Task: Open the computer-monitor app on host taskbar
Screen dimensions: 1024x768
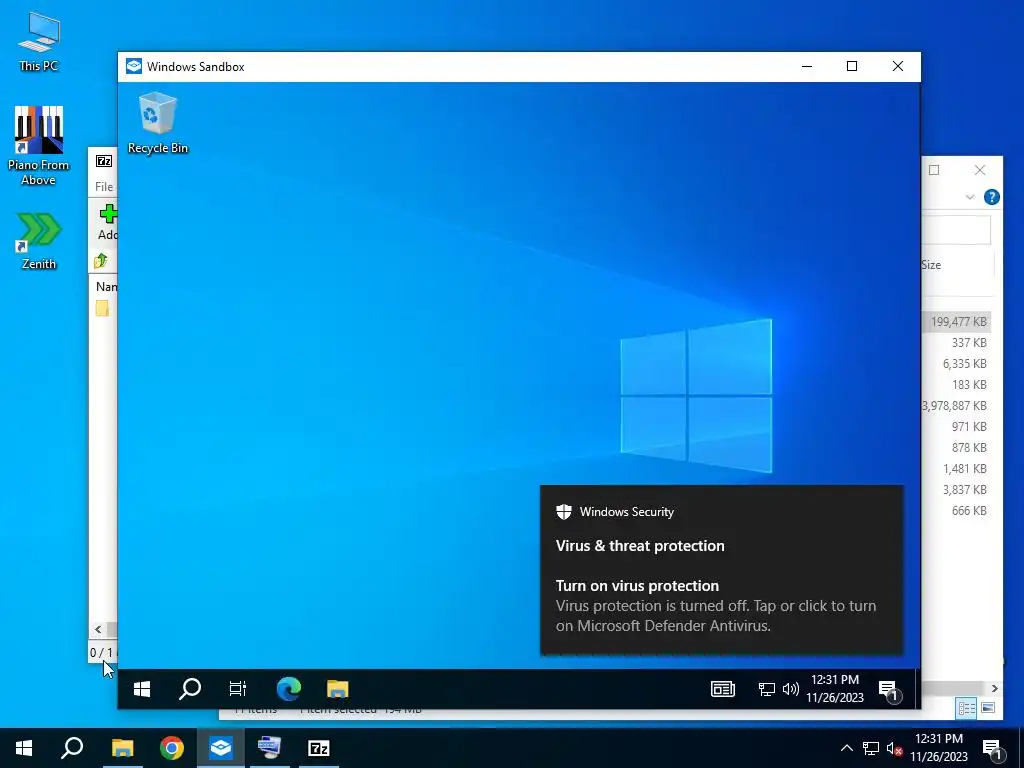Action: (269, 748)
